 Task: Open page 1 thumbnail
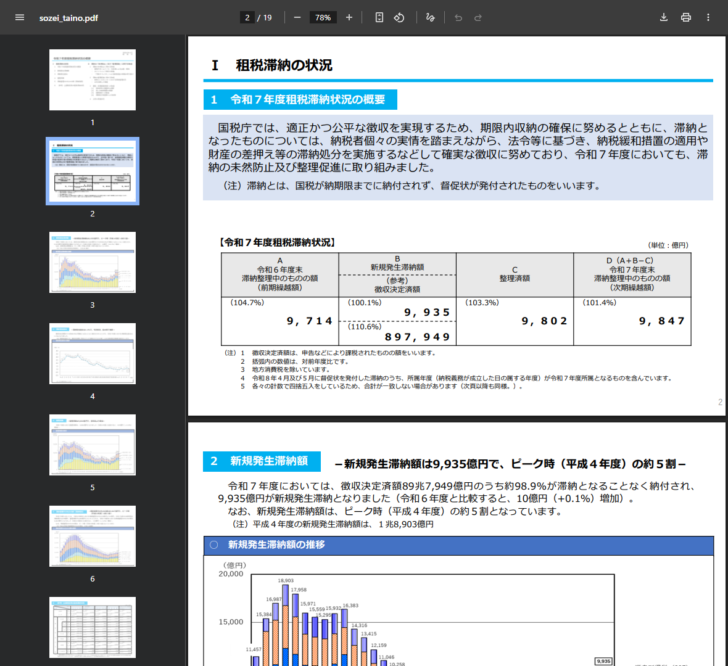pyautogui.click(x=92, y=80)
